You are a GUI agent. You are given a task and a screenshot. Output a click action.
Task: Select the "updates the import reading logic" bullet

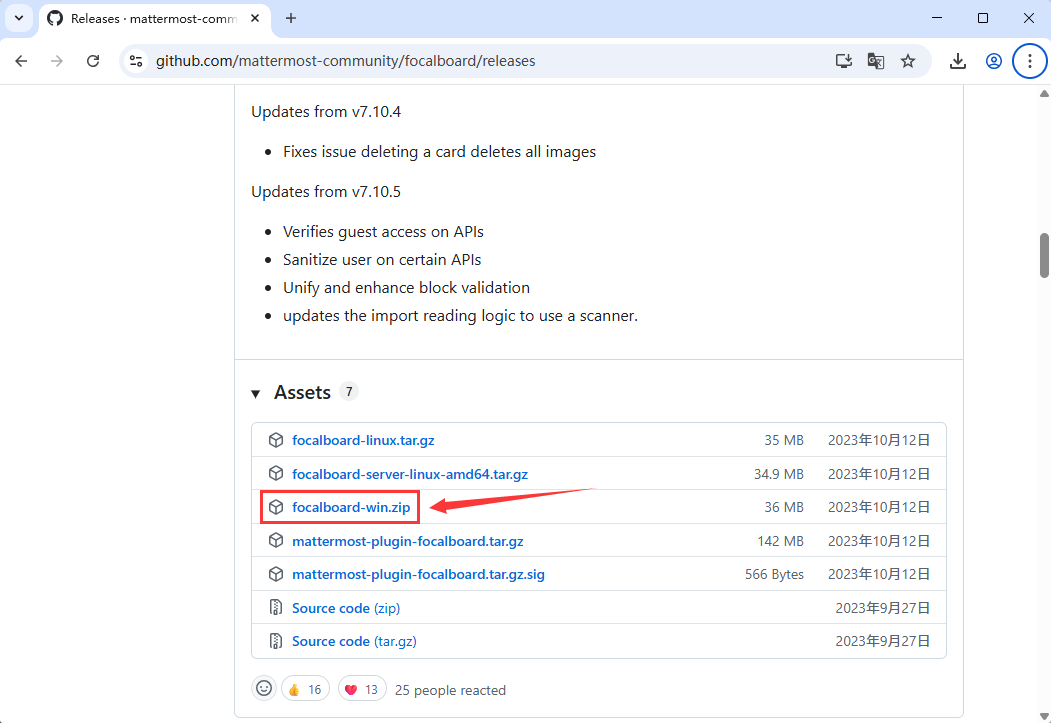[460, 316]
